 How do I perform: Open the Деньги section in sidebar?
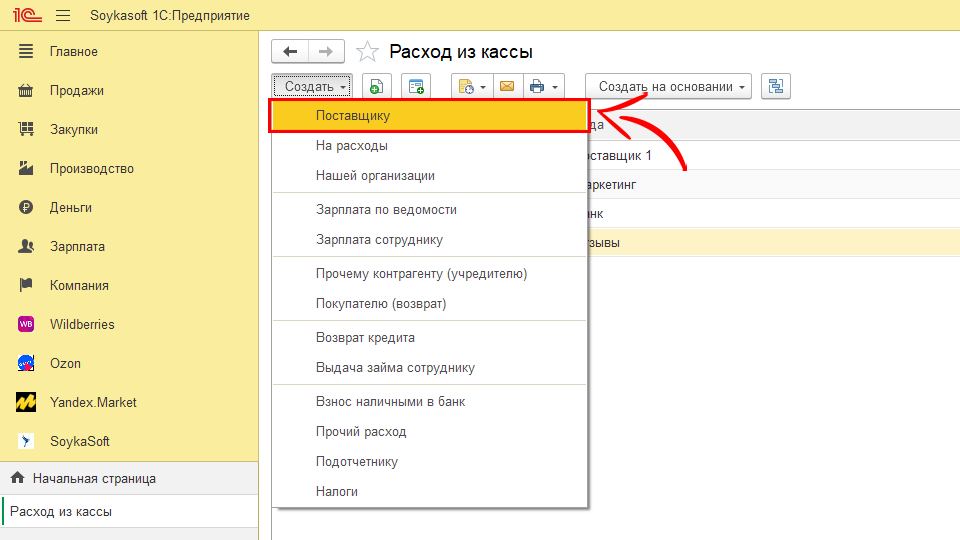click(70, 207)
